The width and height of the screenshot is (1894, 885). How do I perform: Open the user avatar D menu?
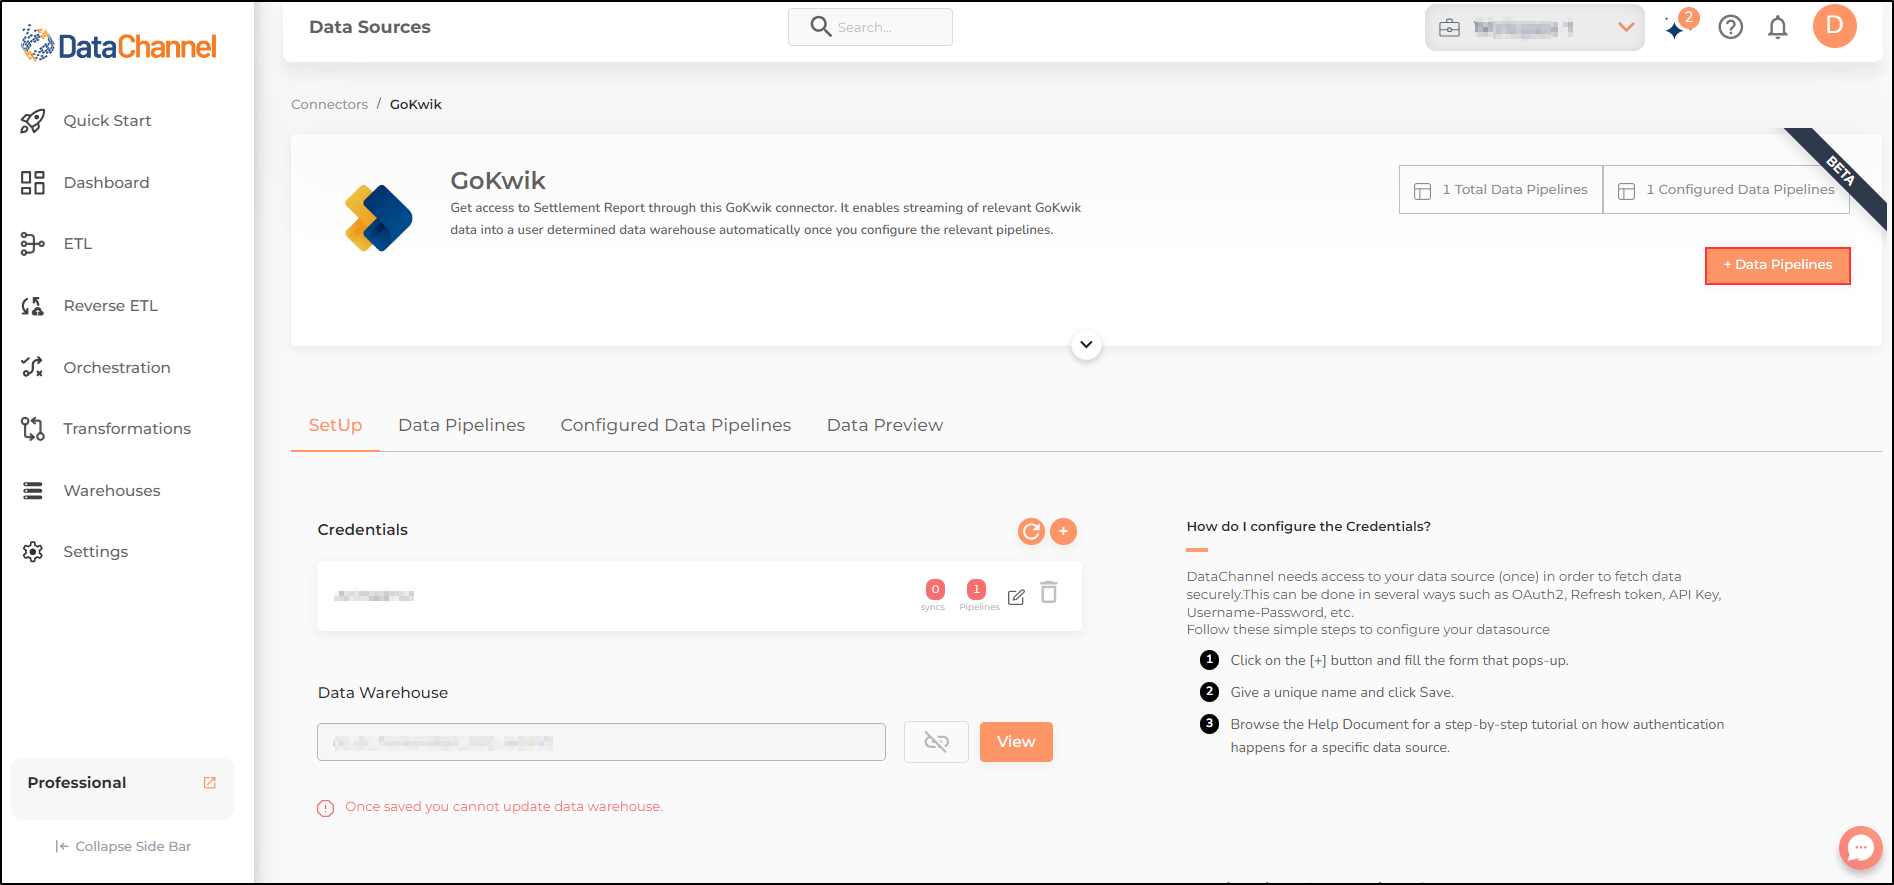coord(1835,26)
